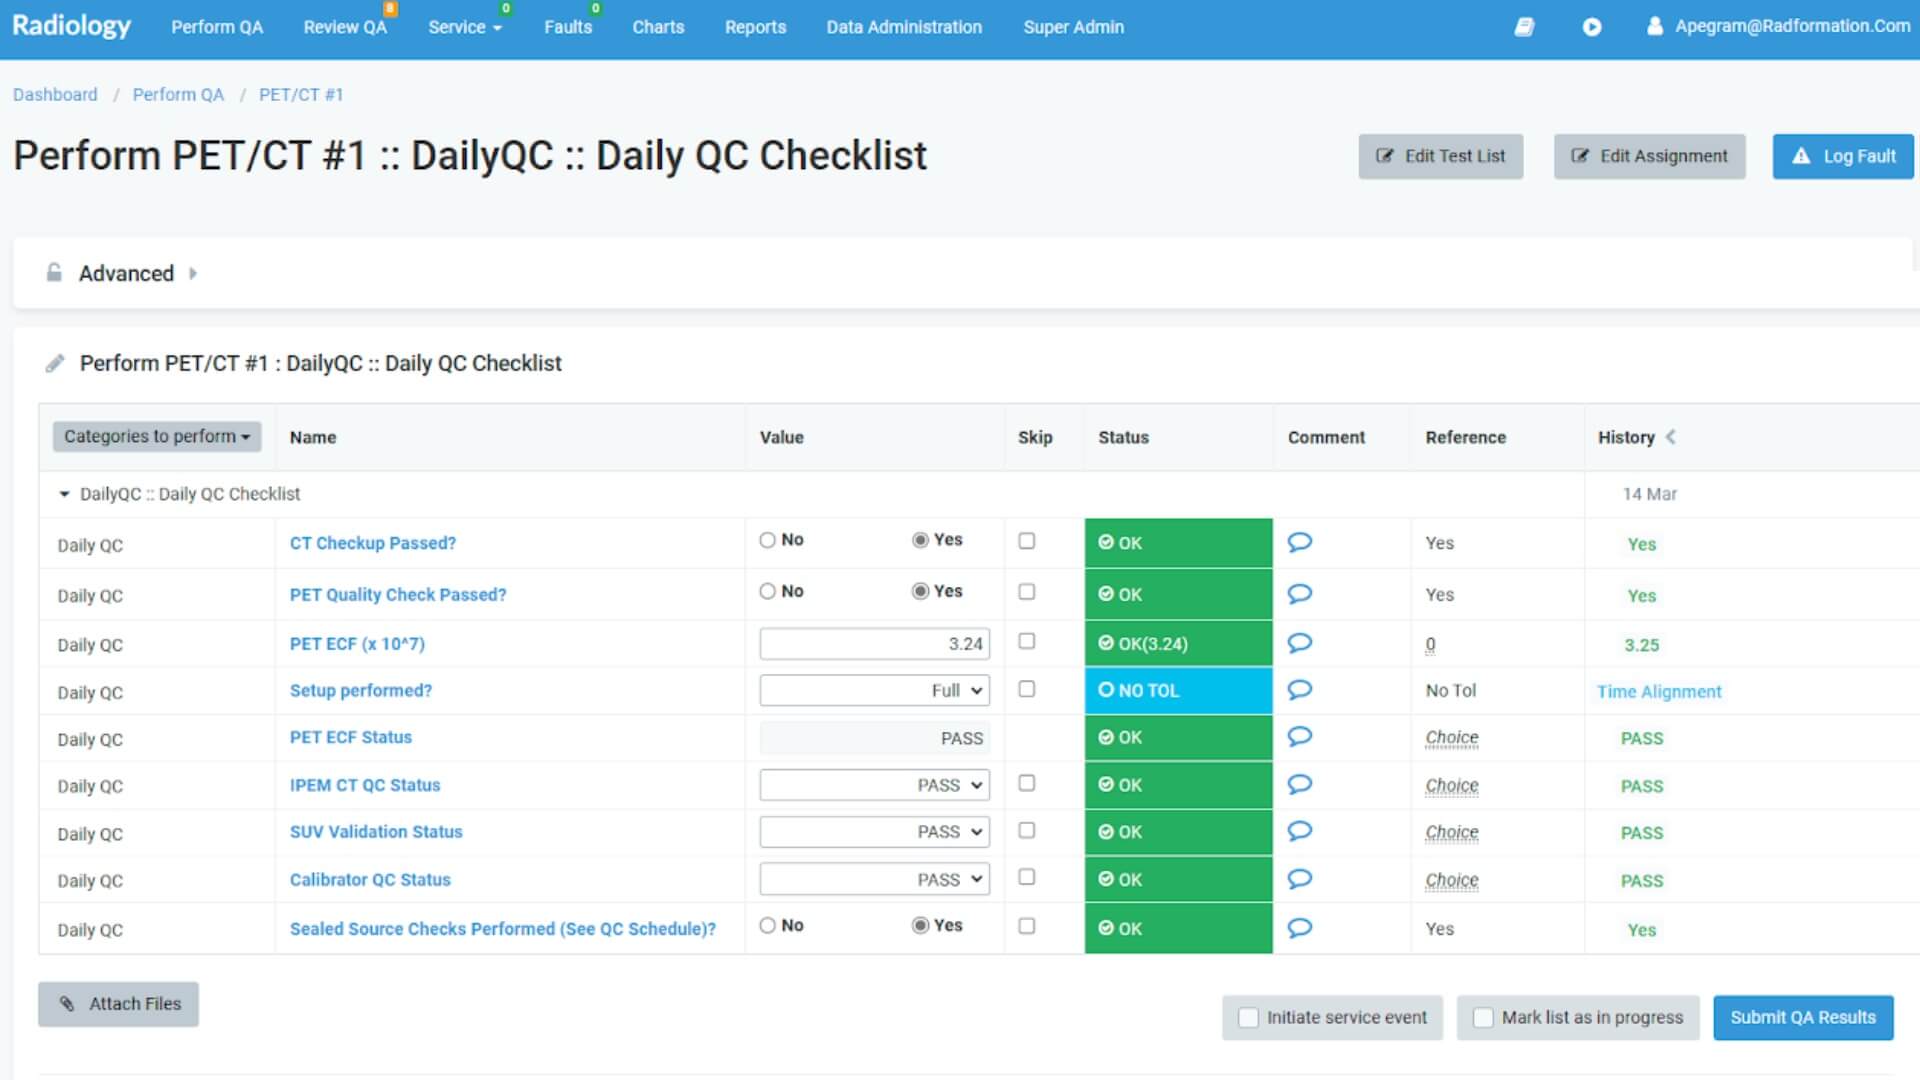Viewport: 1920px width, 1080px height.
Task: Select No for CT Checkup Passed
Action: coord(768,540)
